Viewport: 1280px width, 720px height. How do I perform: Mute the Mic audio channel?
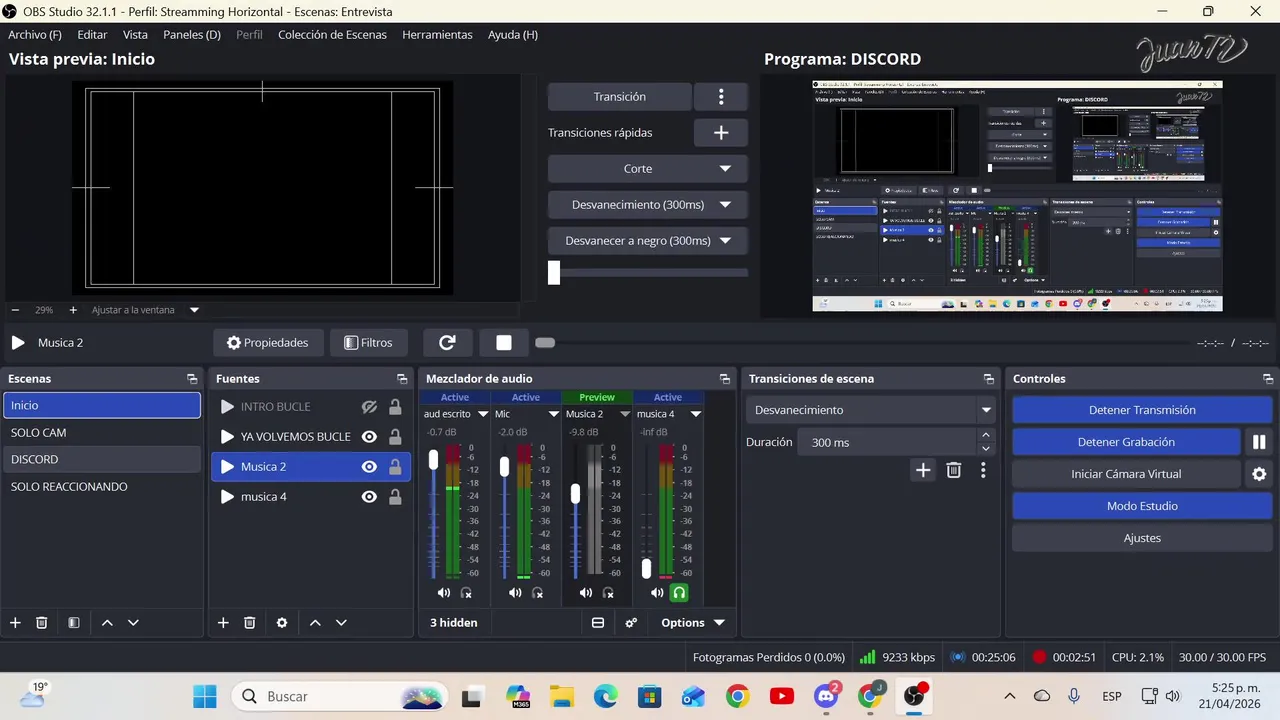(515, 593)
